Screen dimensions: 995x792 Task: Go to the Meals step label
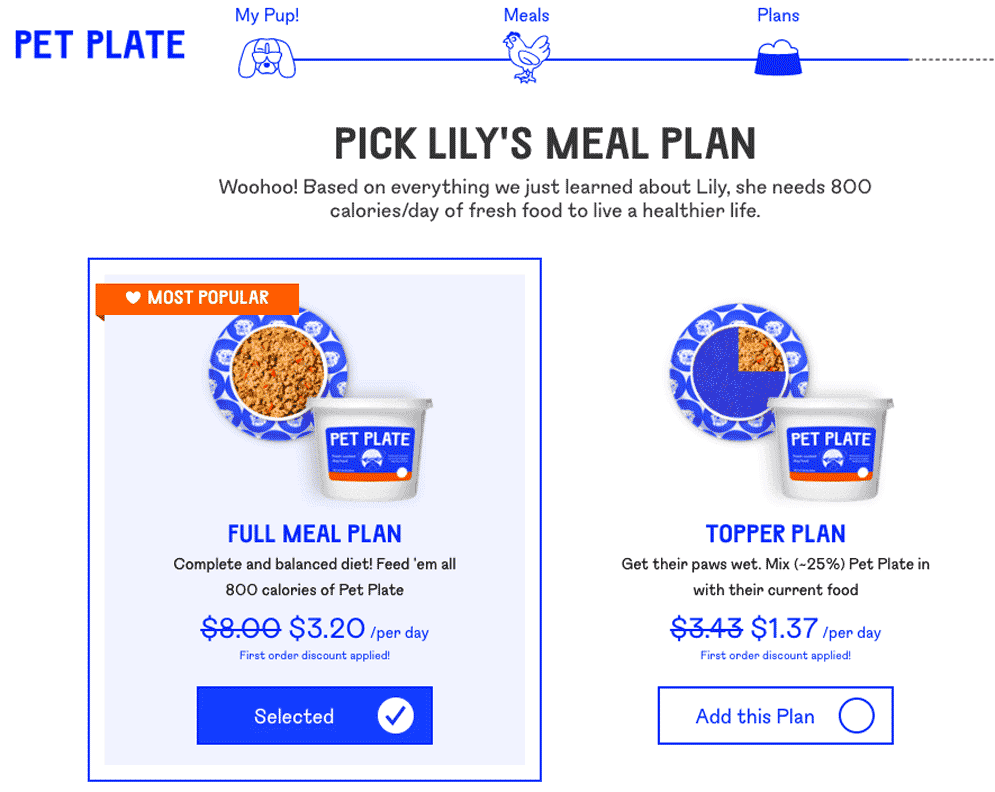click(x=526, y=15)
